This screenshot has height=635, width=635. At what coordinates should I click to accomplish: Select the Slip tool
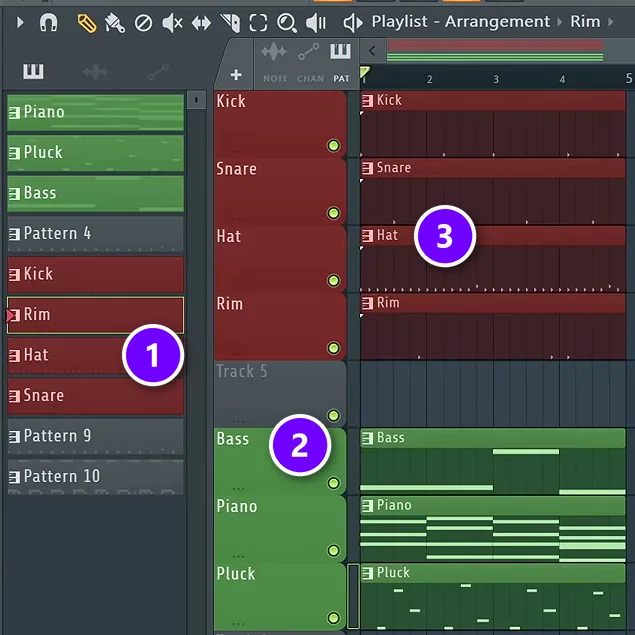(x=201, y=23)
